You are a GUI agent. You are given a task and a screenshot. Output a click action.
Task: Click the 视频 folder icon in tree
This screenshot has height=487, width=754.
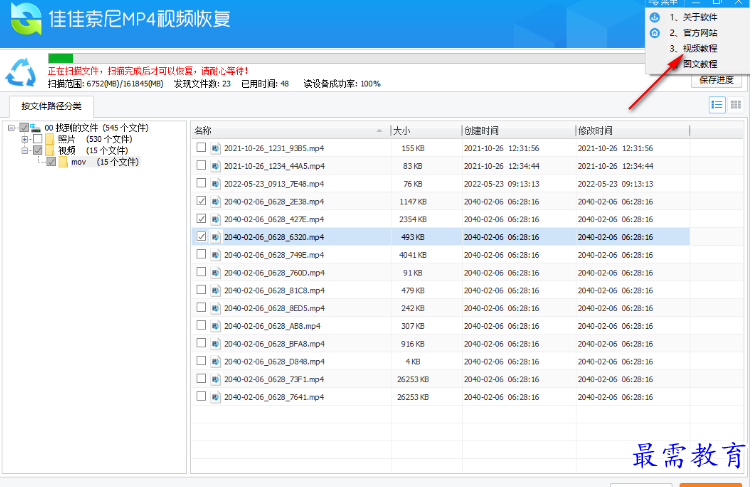pos(50,150)
